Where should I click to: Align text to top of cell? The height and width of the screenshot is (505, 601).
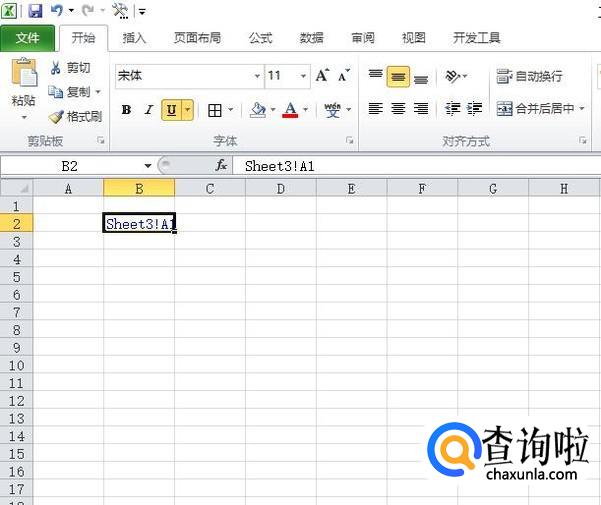coord(375,75)
